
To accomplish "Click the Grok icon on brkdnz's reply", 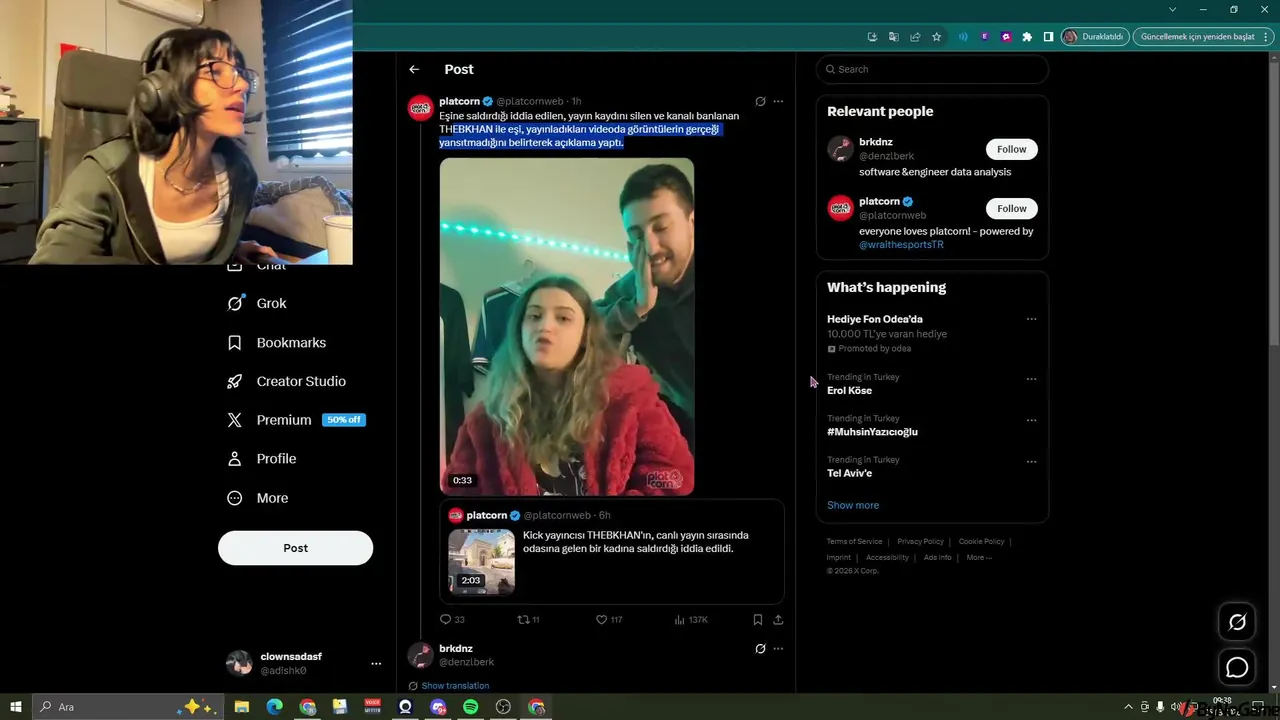I will (760, 648).
